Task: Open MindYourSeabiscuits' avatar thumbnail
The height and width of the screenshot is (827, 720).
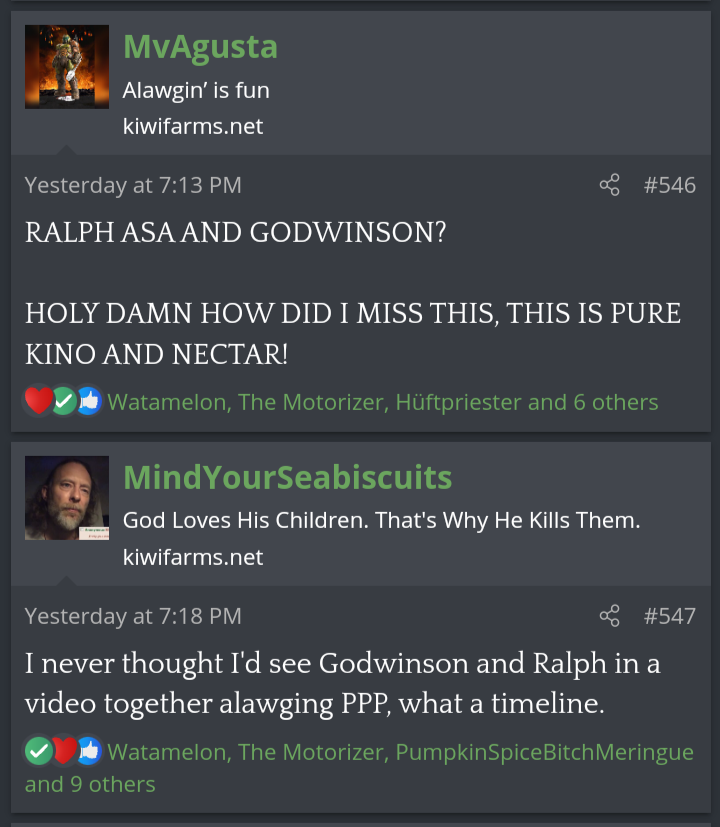Action: click(67, 498)
